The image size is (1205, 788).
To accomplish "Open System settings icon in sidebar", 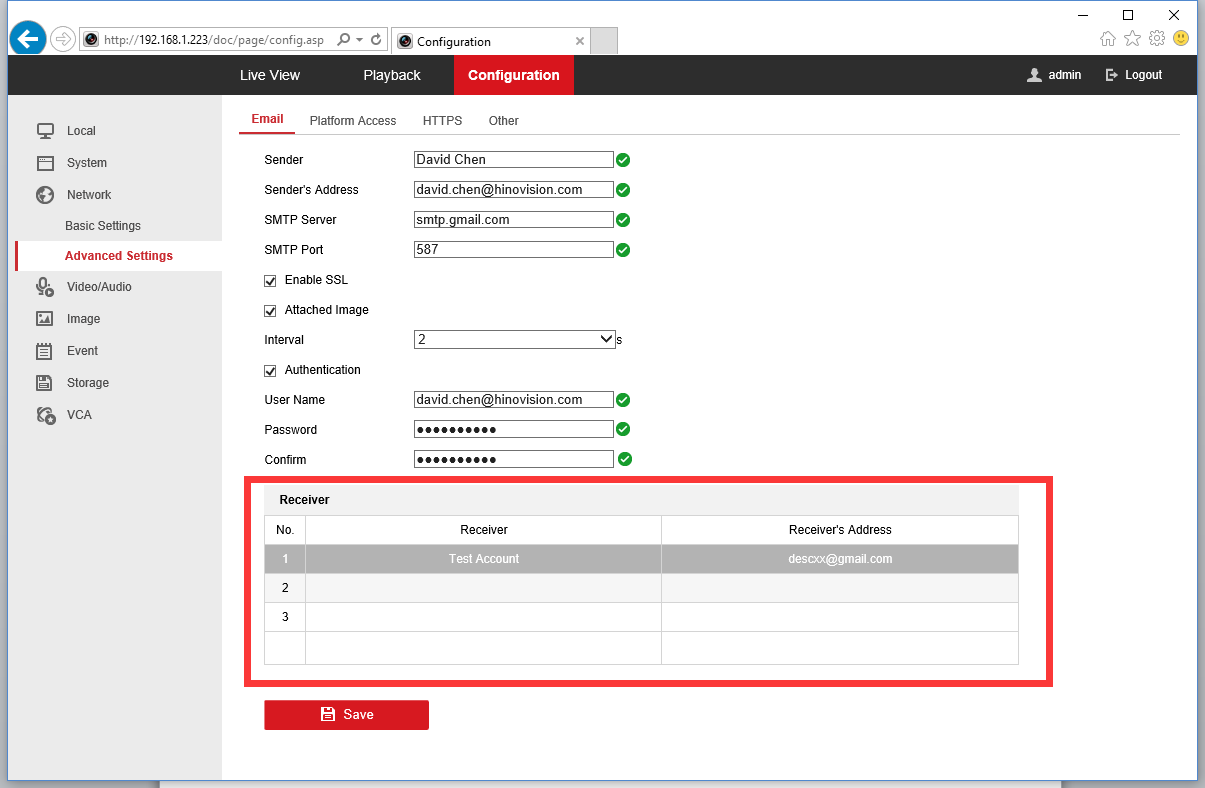I will (45, 163).
